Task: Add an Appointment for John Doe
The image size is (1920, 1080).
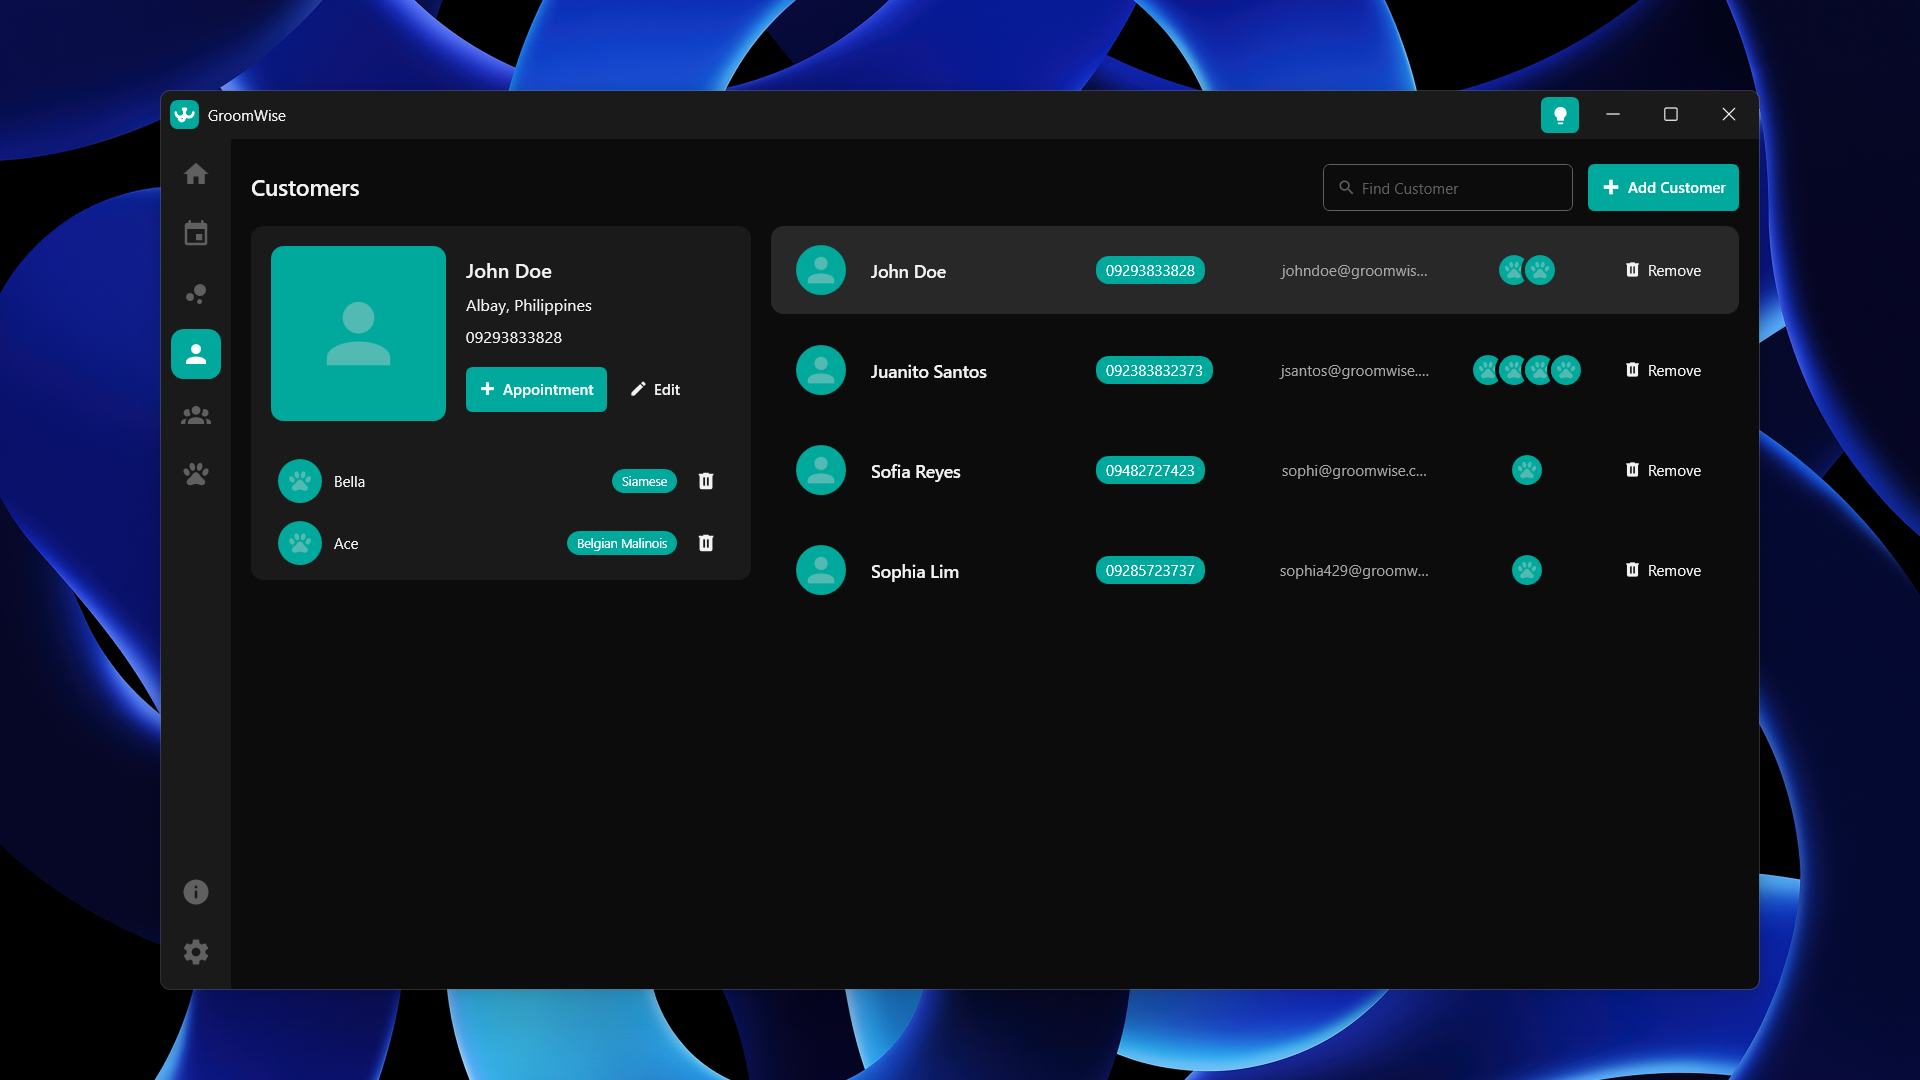Action: pos(536,390)
